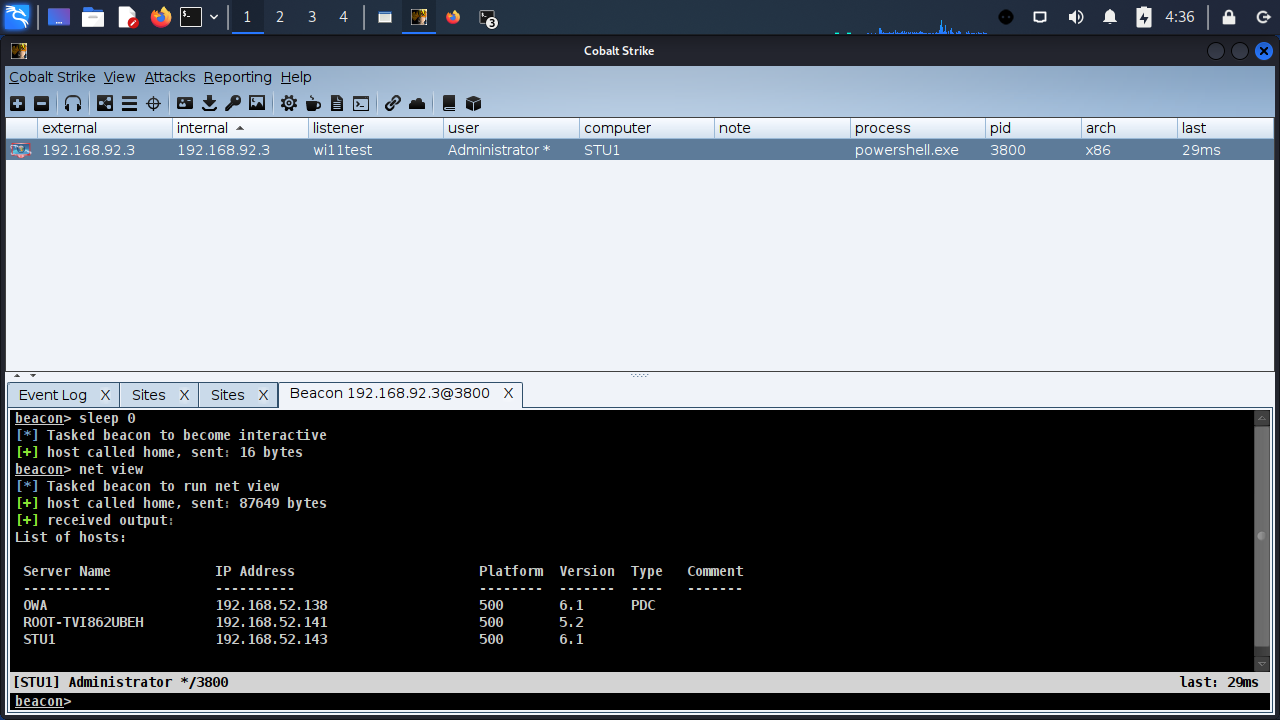This screenshot has height=720, width=1280.
Task: Open Help menu
Action: pyautogui.click(x=296, y=77)
